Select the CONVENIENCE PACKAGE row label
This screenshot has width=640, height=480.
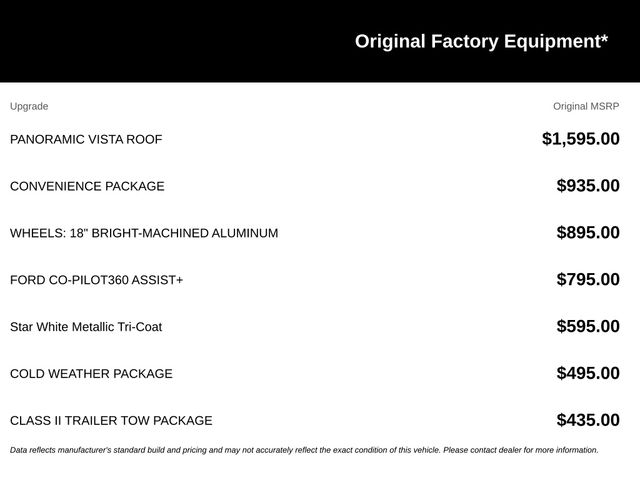pos(87,186)
